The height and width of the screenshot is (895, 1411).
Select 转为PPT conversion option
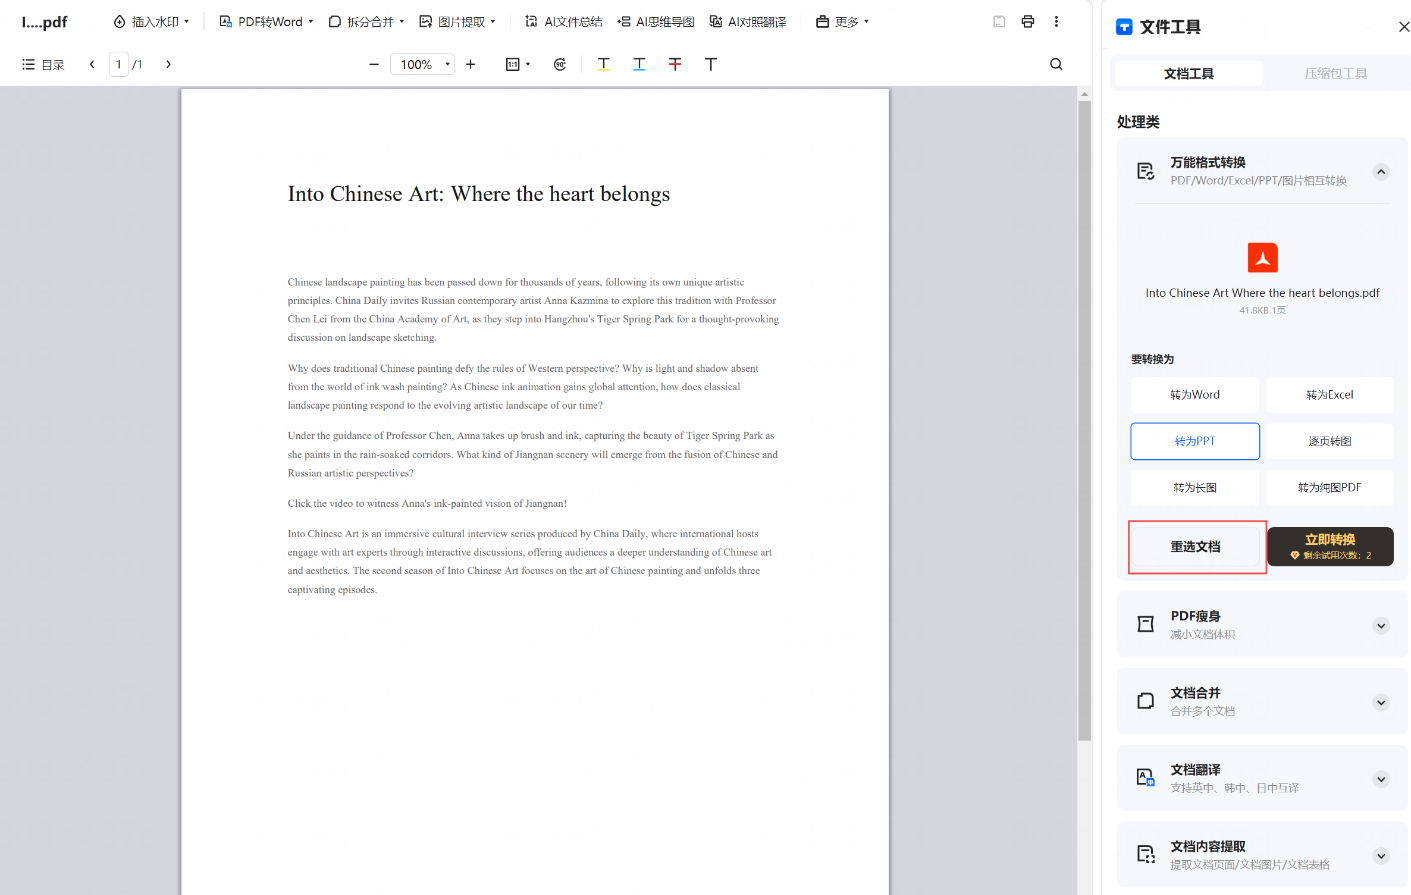pos(1195,441)
